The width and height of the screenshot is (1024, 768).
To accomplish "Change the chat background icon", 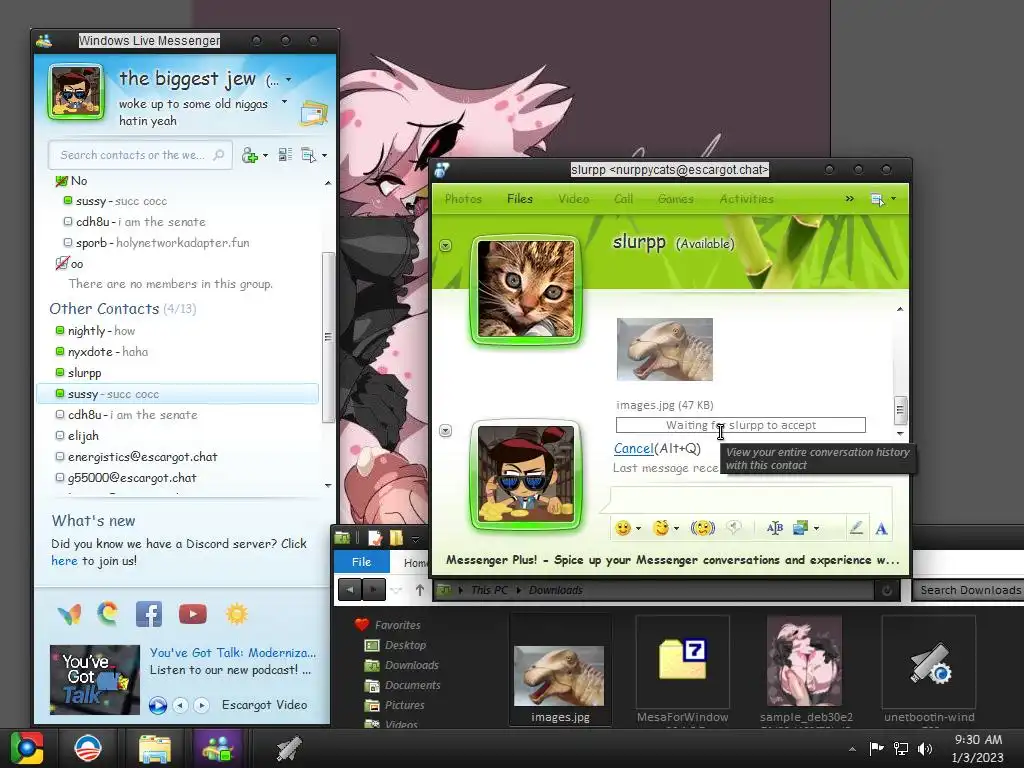I will [800, 528].
